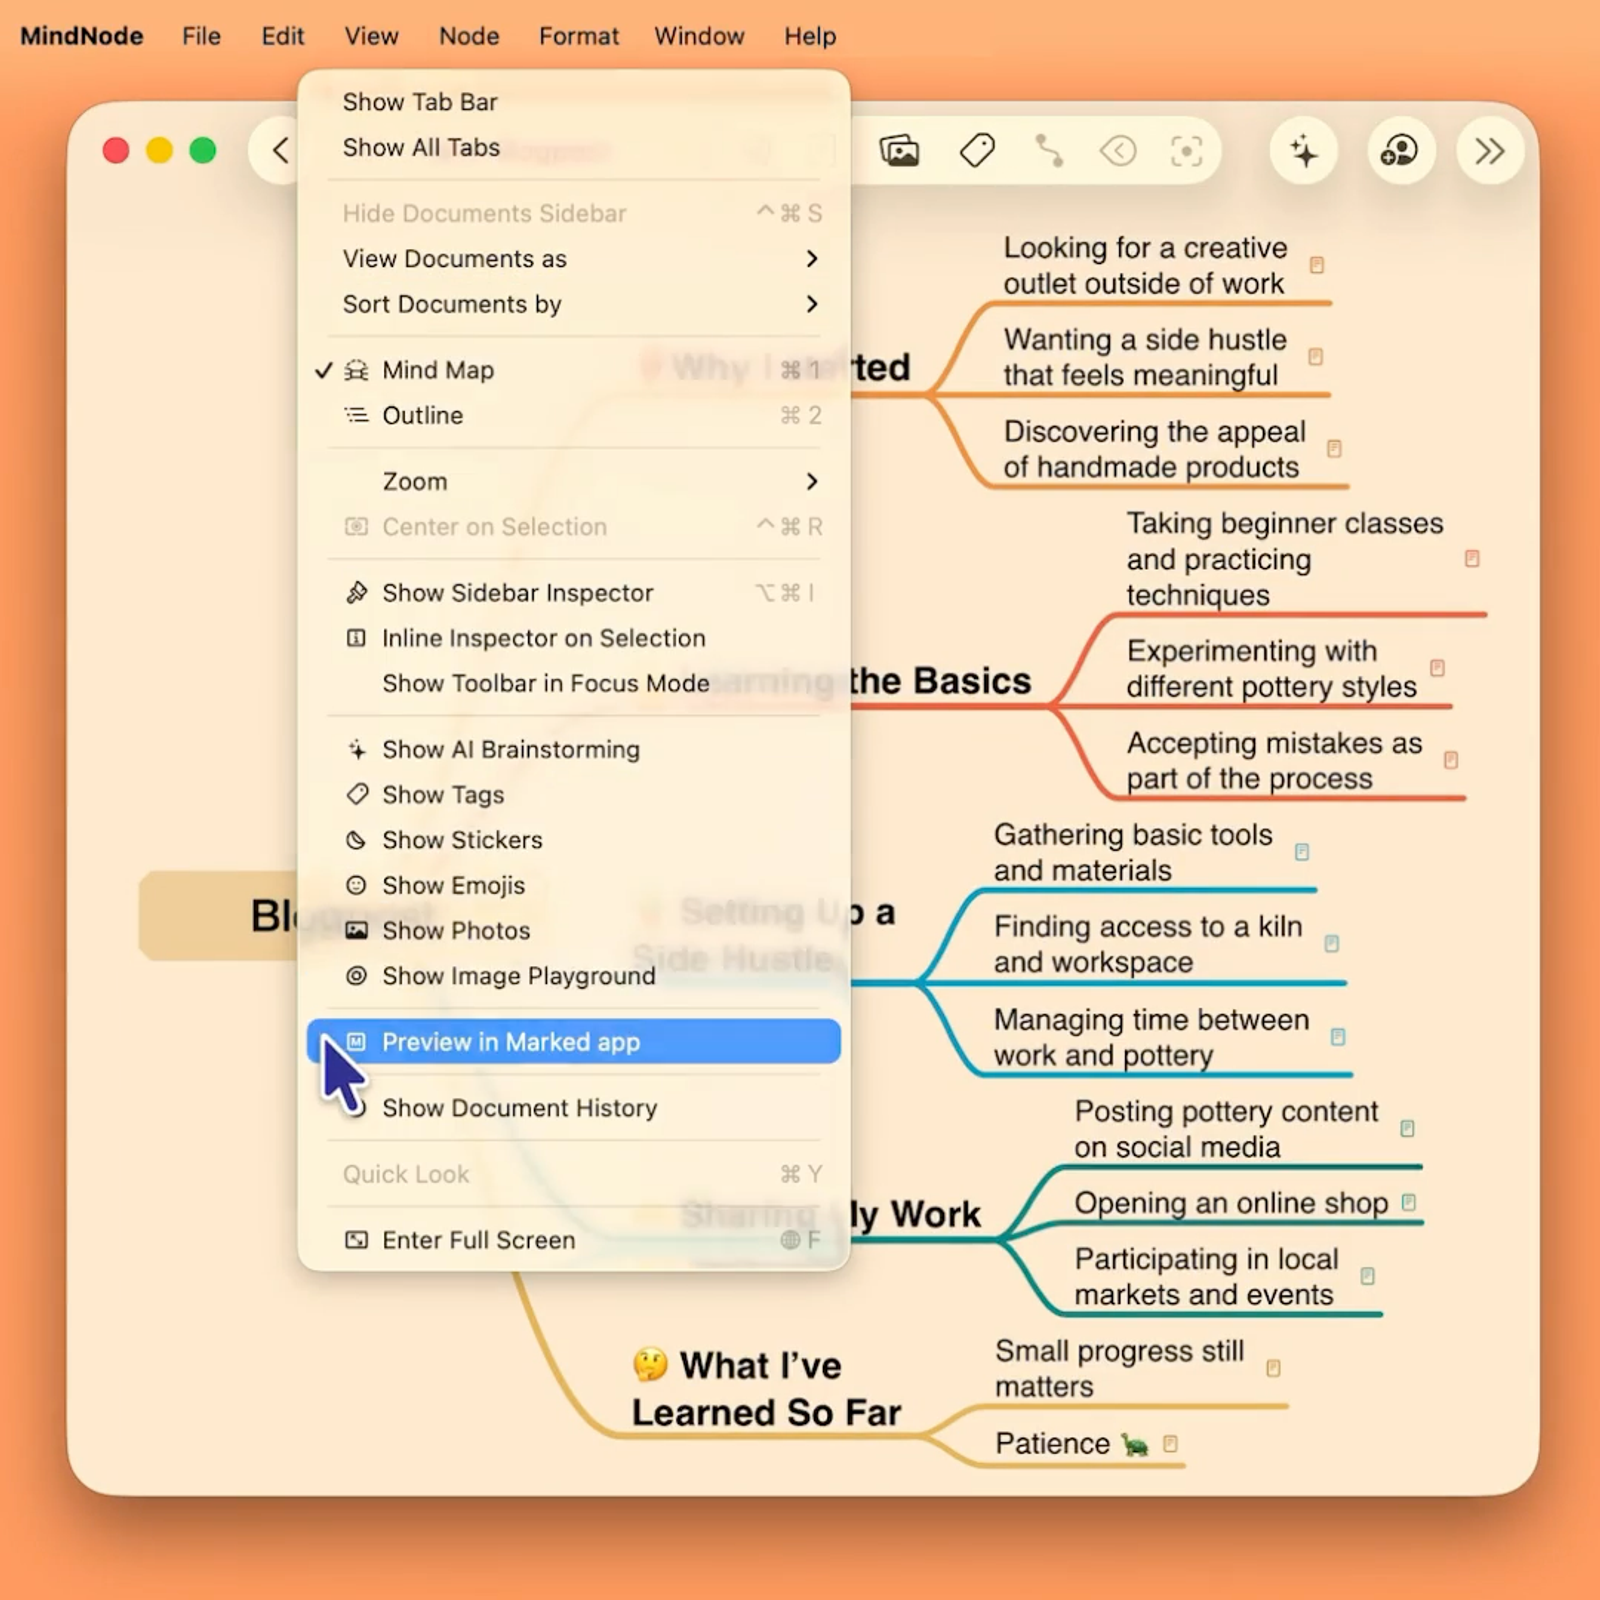Open note icon beside 'Opening an online shop'
Screen dimensions: 1600x1600
click(x=1409, y=1202)
